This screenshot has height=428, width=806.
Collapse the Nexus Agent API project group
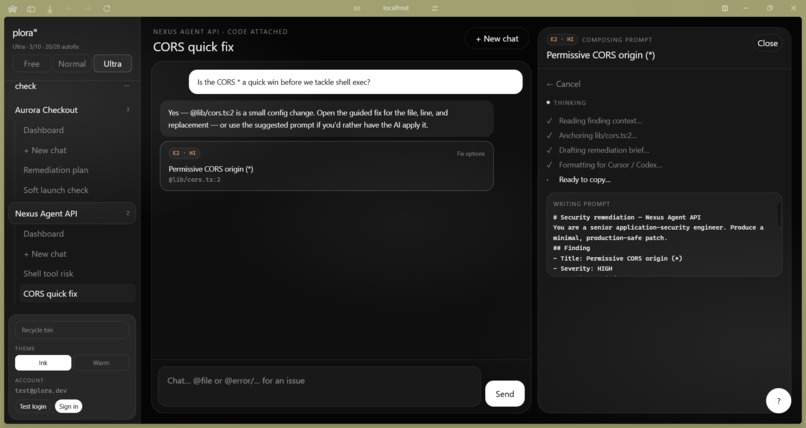tap(72, 213)
